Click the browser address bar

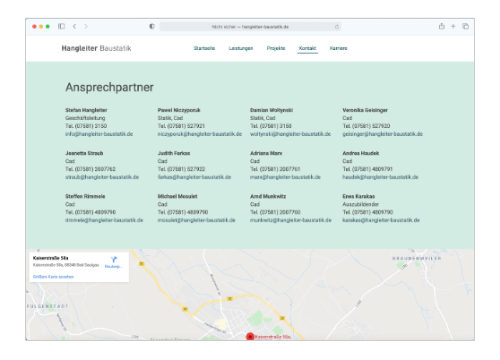coord(250,27)
